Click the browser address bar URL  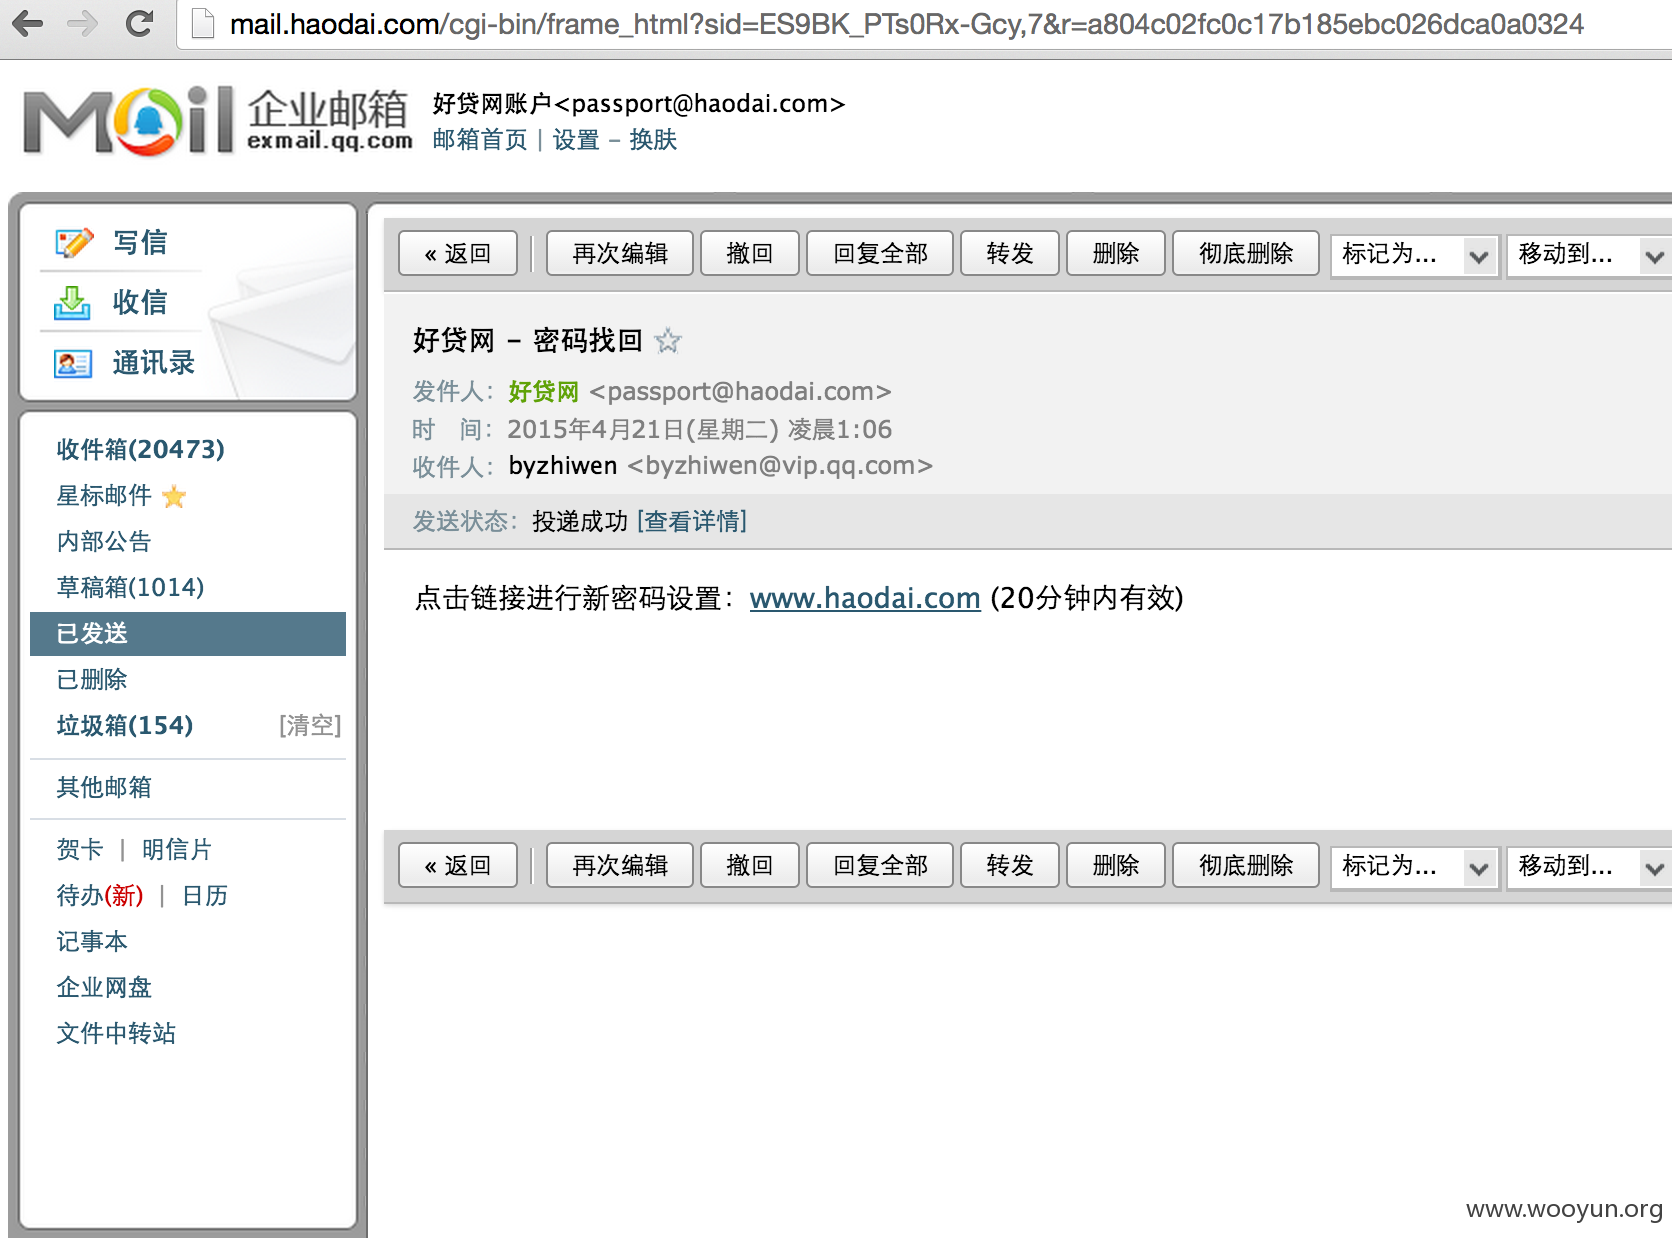pos(907,24)
